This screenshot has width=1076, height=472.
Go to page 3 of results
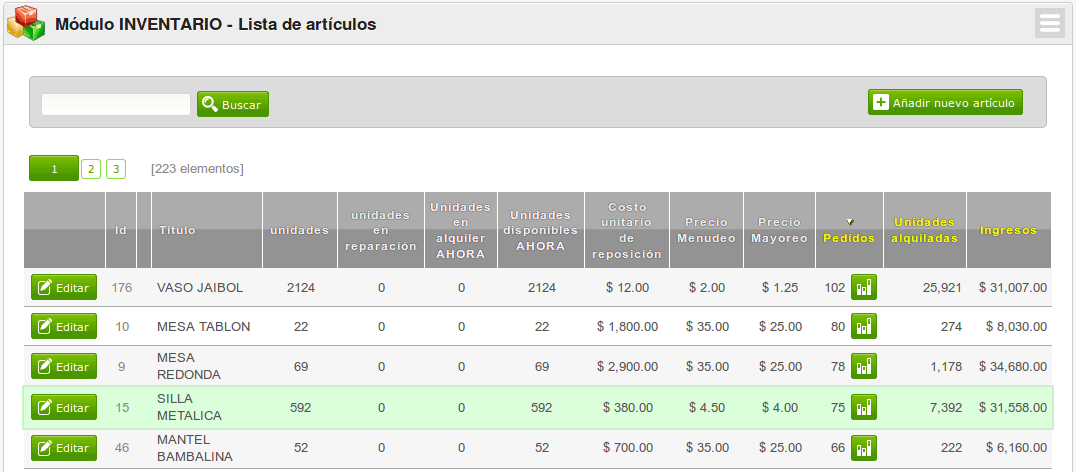(116, 169)
